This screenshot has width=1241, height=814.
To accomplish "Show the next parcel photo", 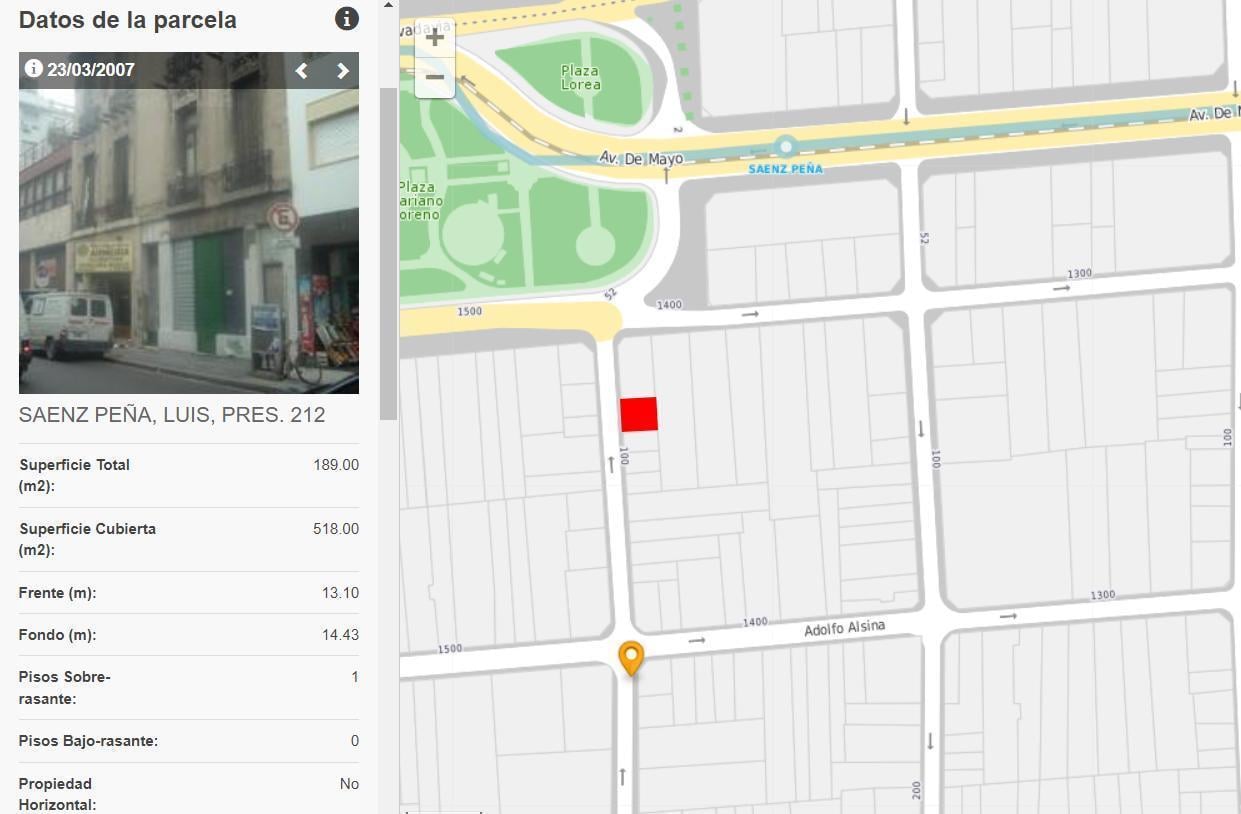I will pyautogui.click(x=343, y=70).
